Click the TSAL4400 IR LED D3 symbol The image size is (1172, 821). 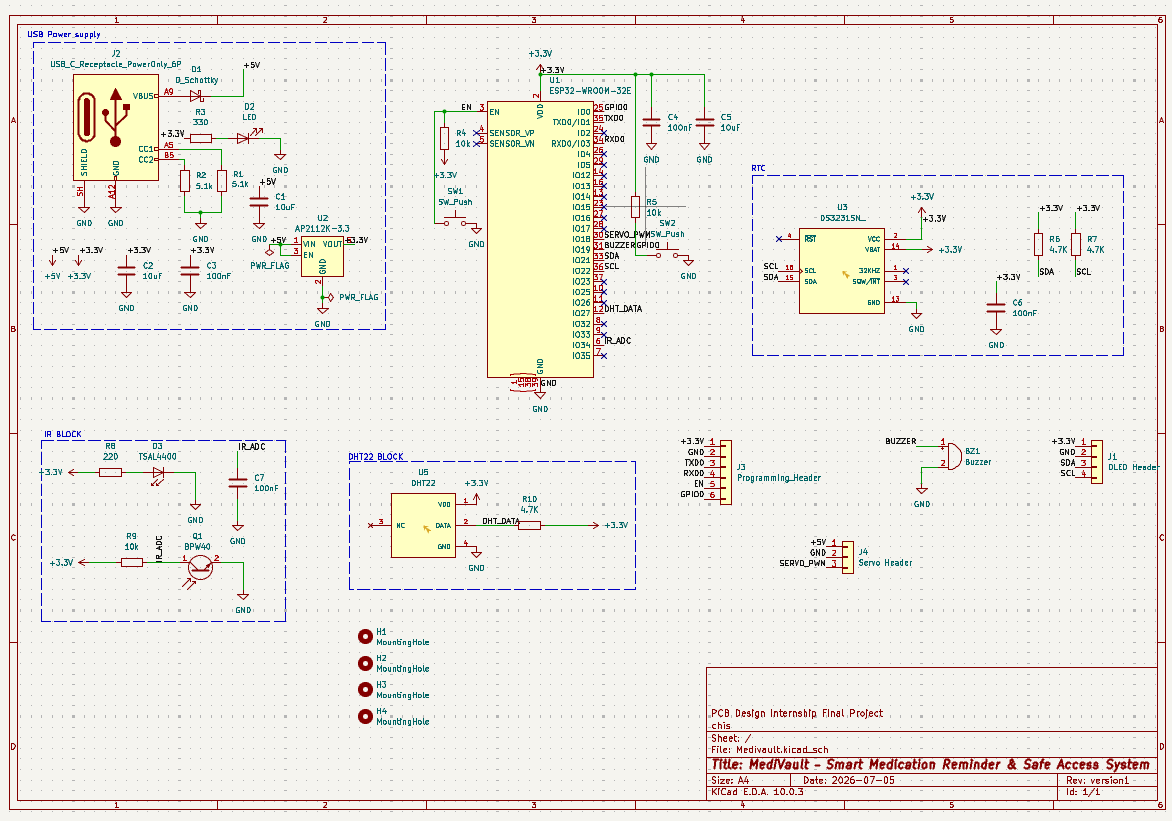tap(158, 474)
